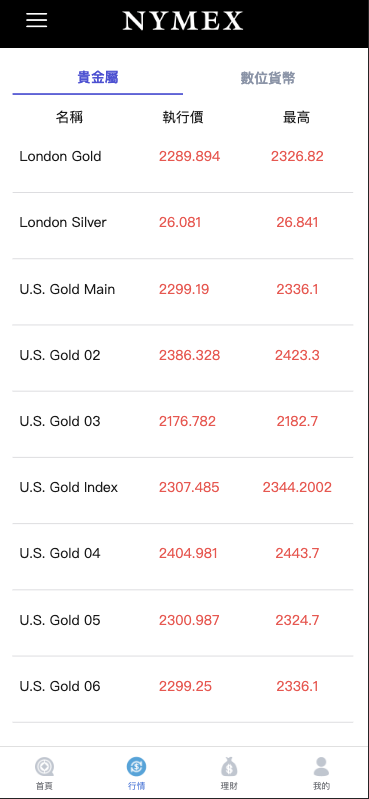369x799 pixels.
Task: Switch to the 貴金屬 tab
Action: click(x=98, y=77)
